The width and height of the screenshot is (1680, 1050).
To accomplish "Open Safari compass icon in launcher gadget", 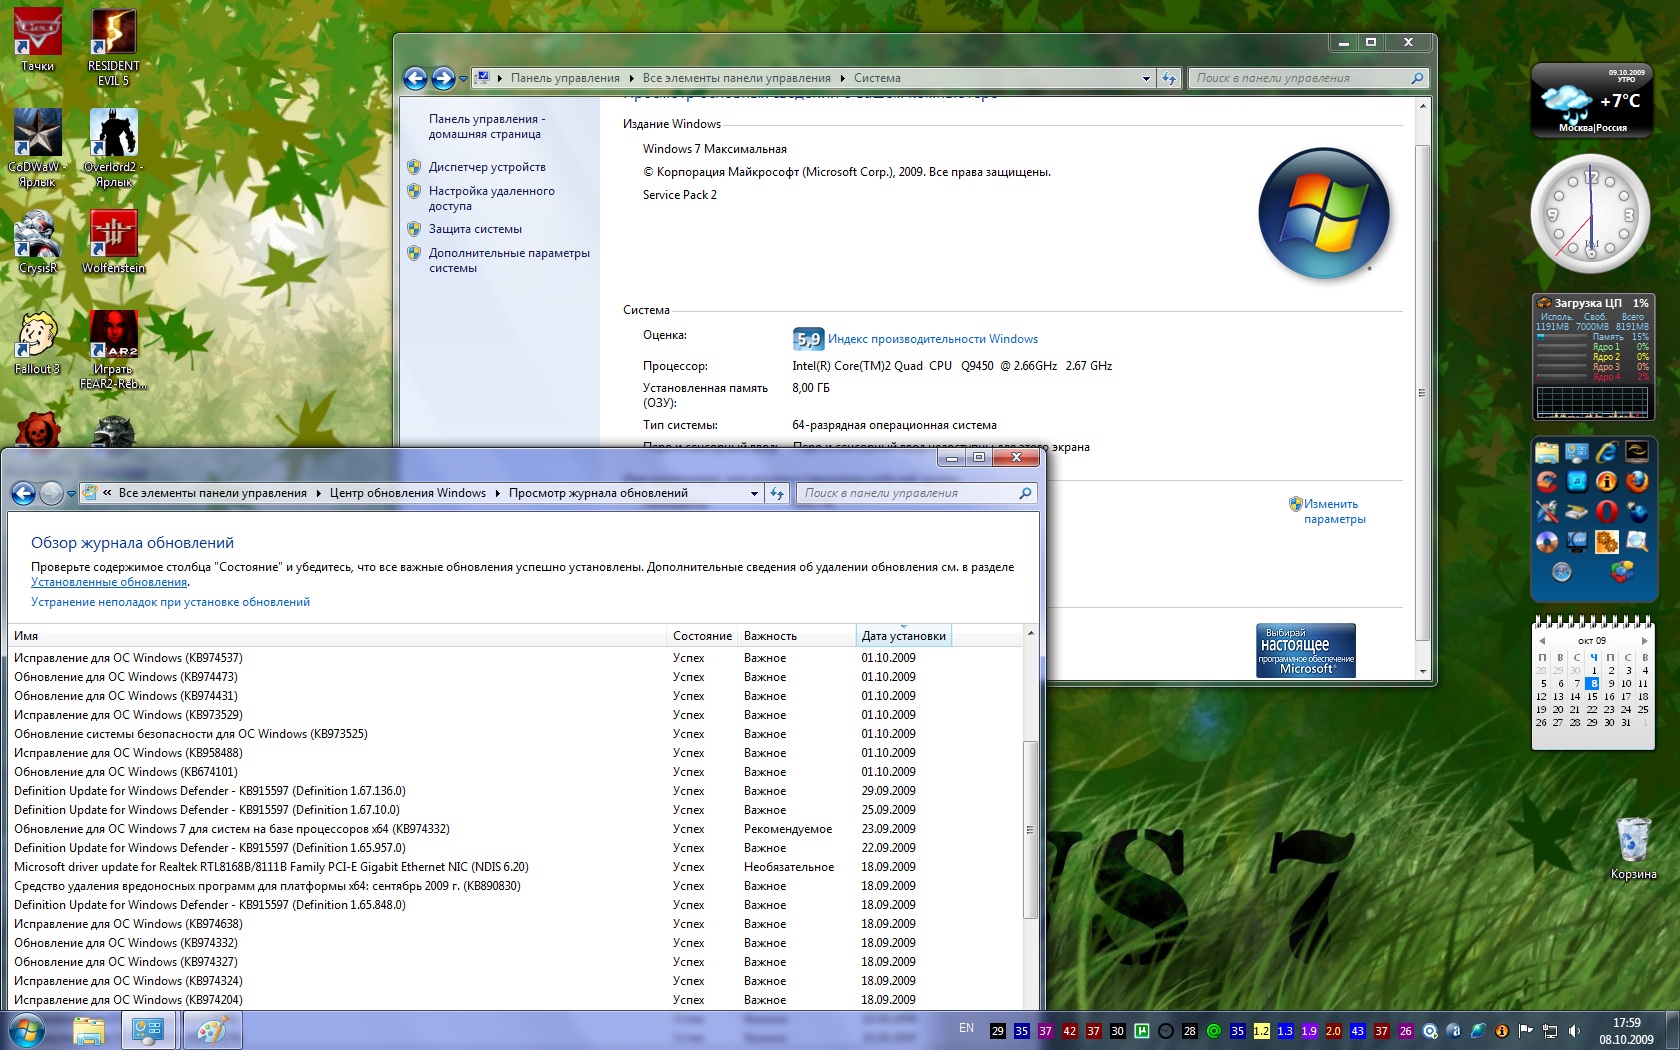I will pos(1561,572).
